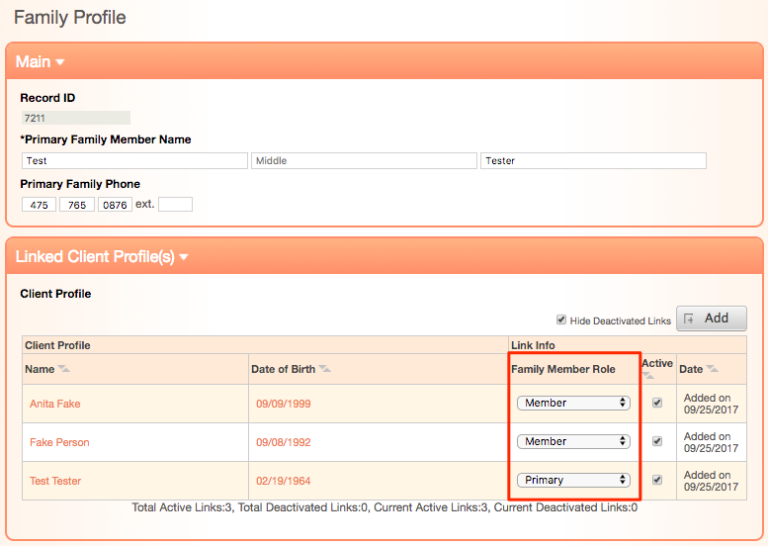Uncheck Active checkbox for Fake Person
The height and width of the screenshot is (546, 768).
(657, 441)
